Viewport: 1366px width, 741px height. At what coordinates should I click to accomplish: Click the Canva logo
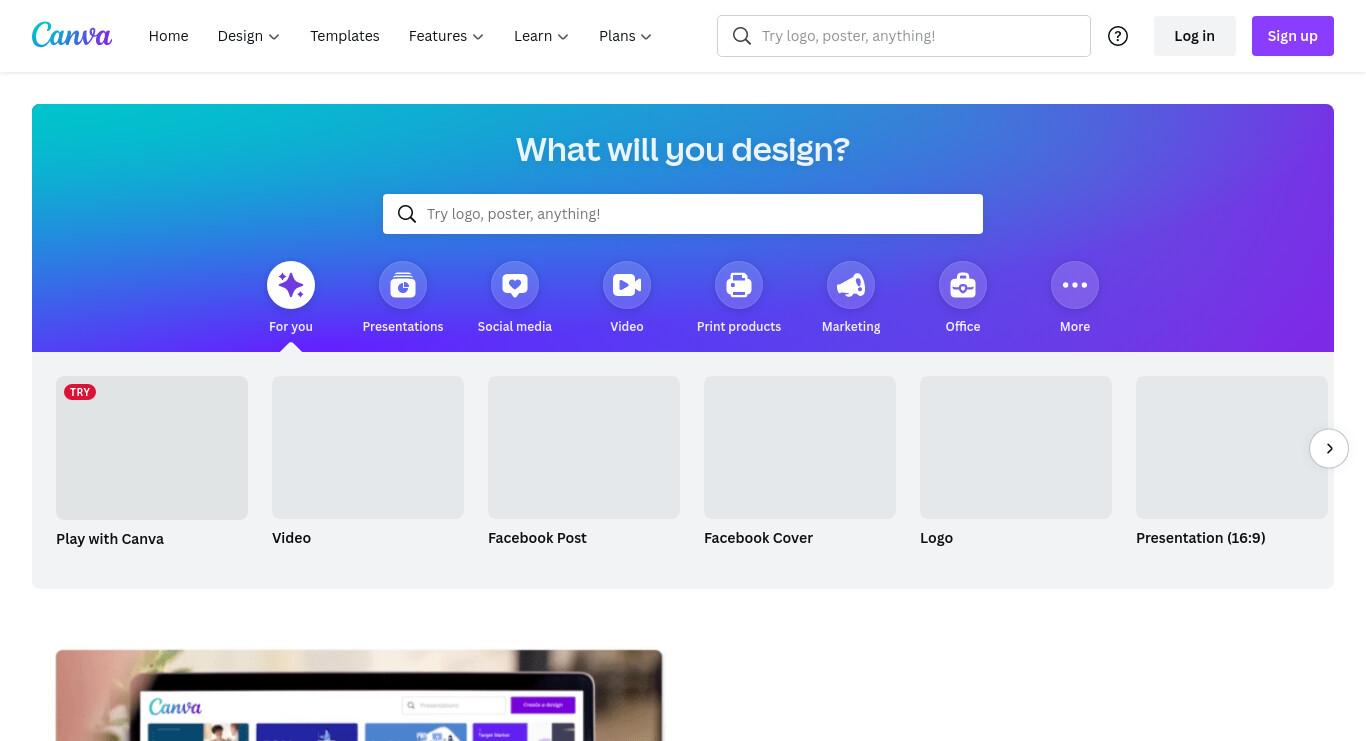pyautogui.click(x=72, y=35)
